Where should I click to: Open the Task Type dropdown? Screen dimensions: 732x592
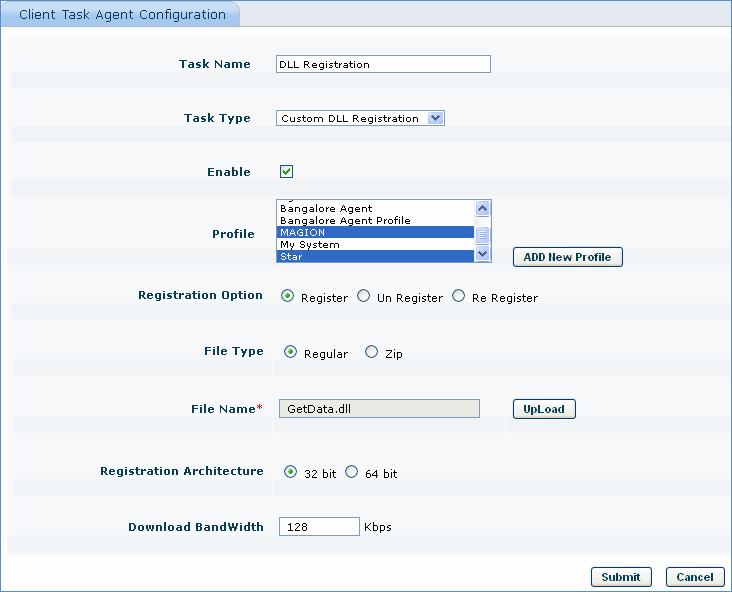pyautogui.click(x=360, y=118)
